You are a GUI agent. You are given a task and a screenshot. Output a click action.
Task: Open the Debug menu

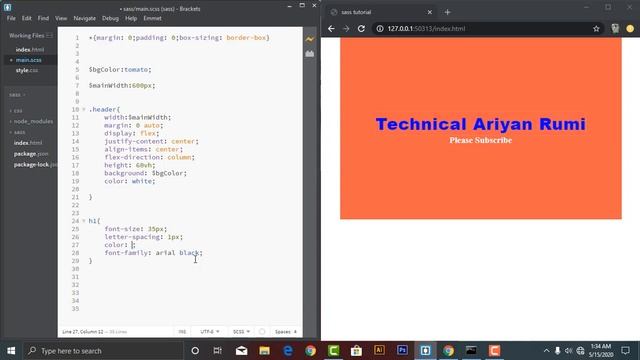tap(110, 18)
